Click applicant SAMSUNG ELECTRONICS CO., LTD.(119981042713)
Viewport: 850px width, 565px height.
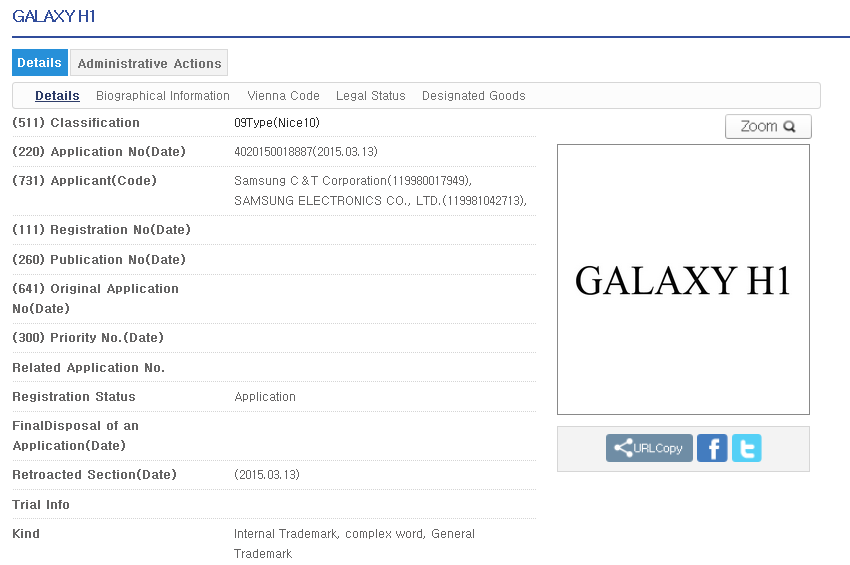click(x=380, y=201)
